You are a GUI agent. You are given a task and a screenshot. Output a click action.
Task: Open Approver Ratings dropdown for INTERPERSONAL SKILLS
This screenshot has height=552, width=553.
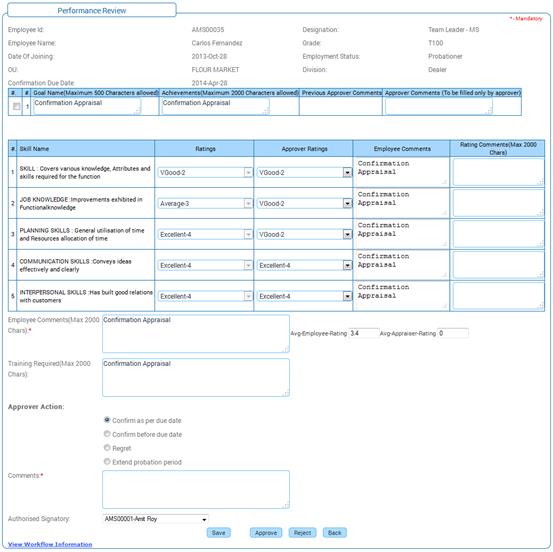[x=304, y=296]
